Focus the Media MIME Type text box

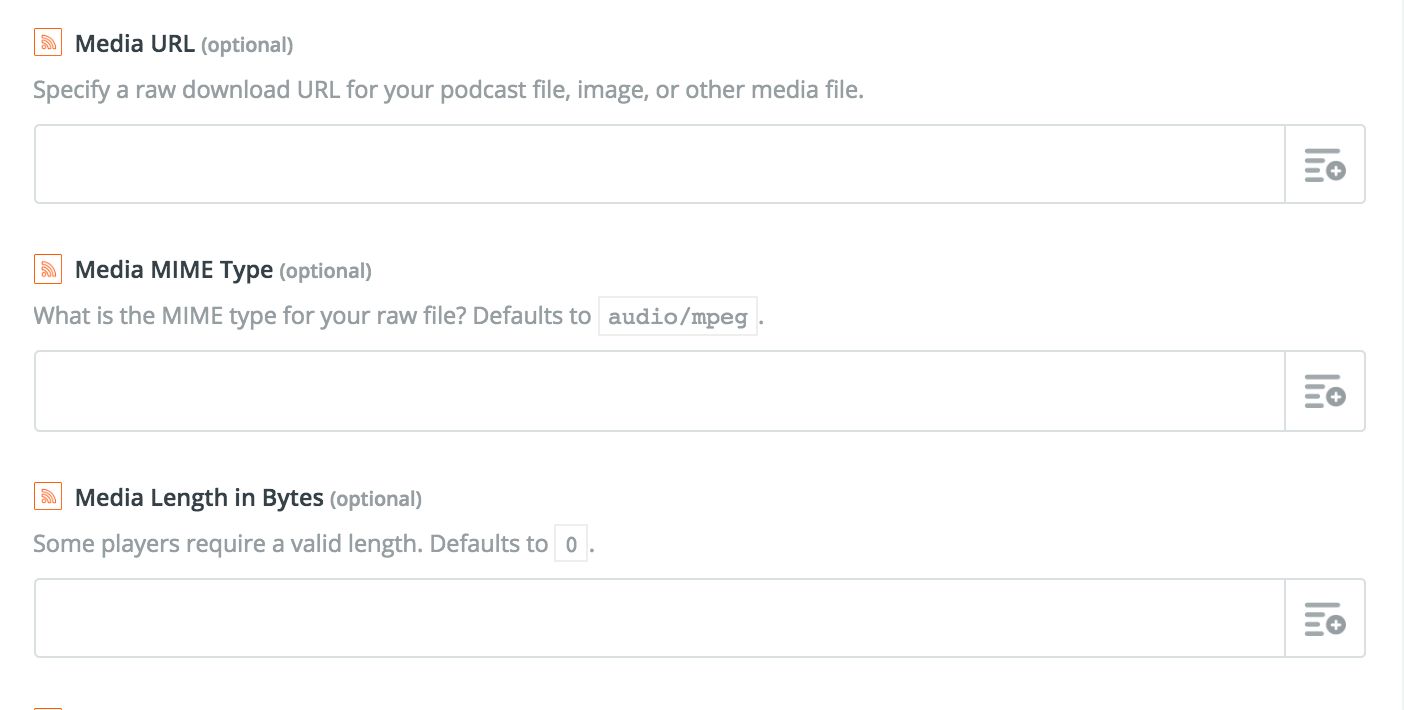click(660, 391)
